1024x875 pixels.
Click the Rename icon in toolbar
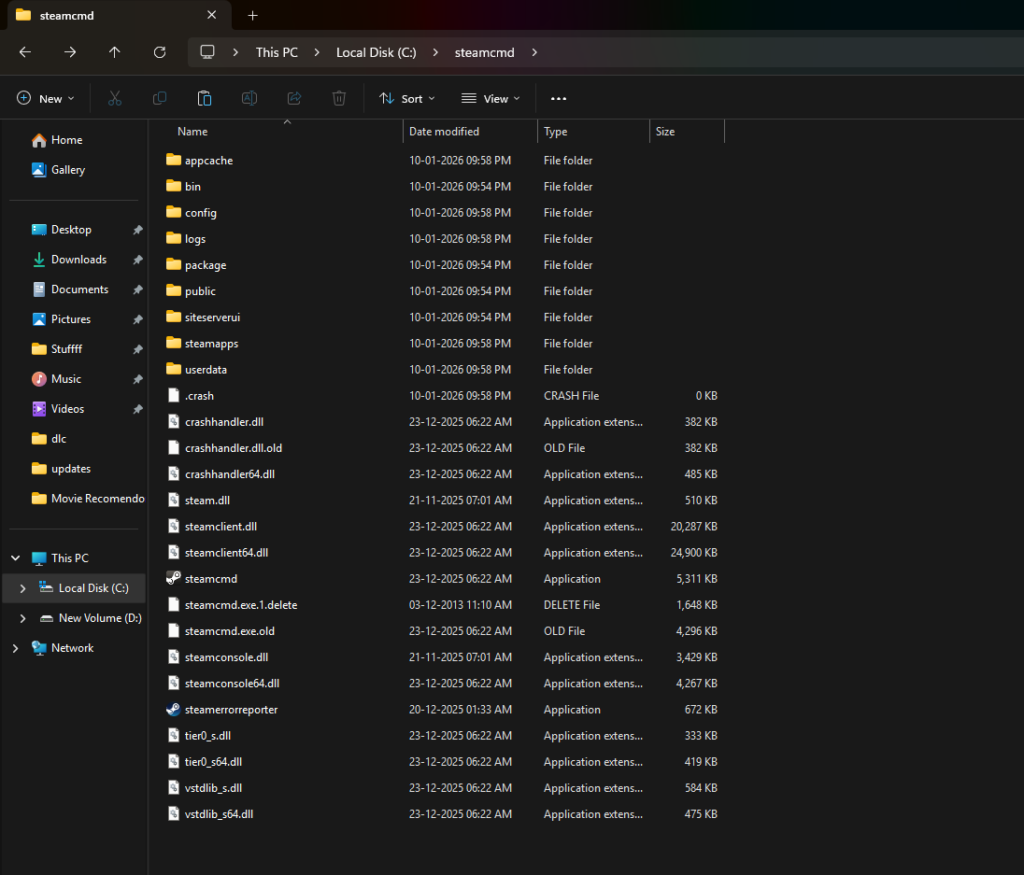pyautogui.click(x=249, y=98)
